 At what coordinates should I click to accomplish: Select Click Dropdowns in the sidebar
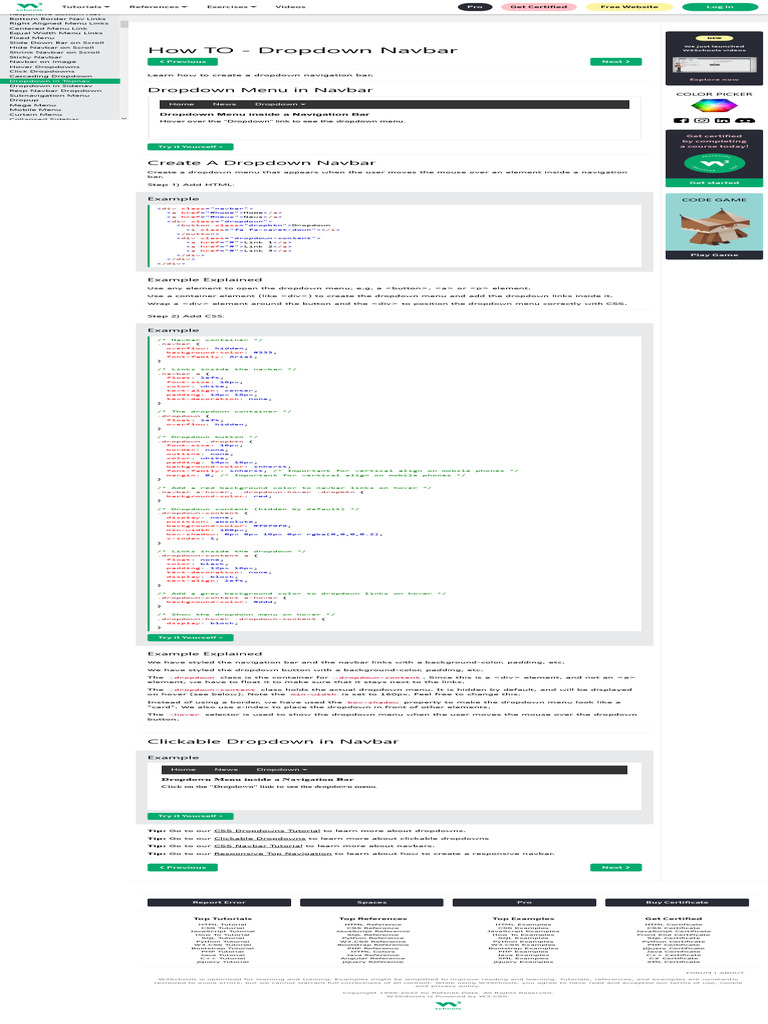[x=42, y=71]
